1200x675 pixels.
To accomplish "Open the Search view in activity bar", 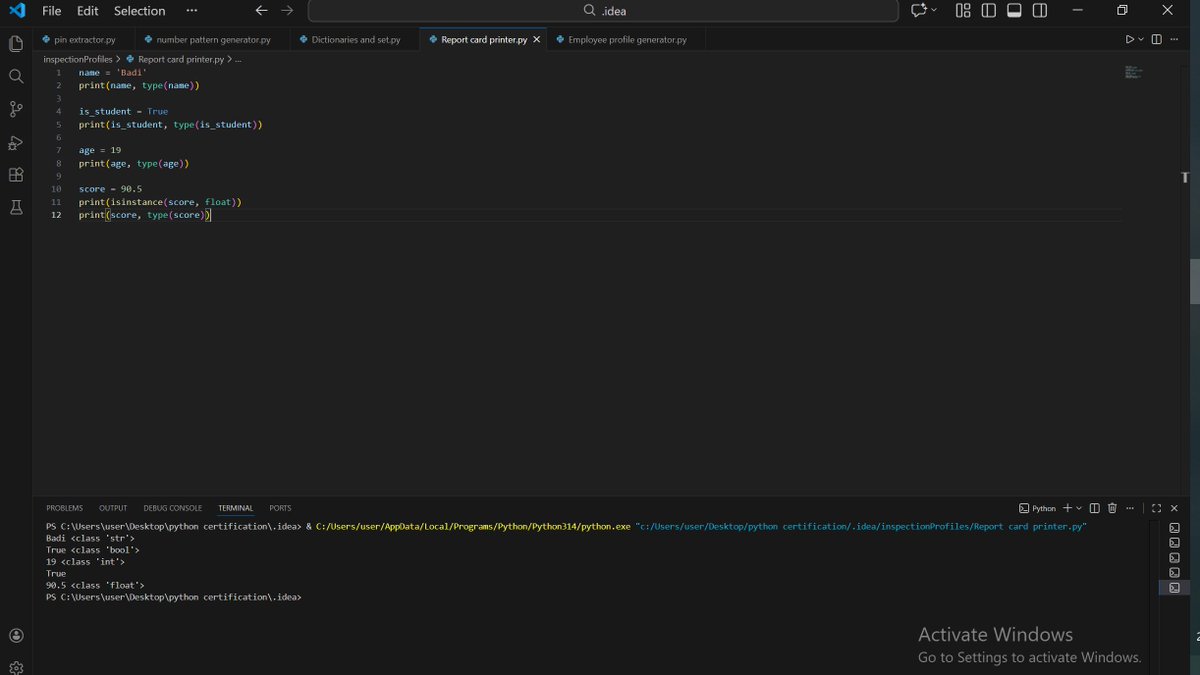I will (x=16, y=77).
